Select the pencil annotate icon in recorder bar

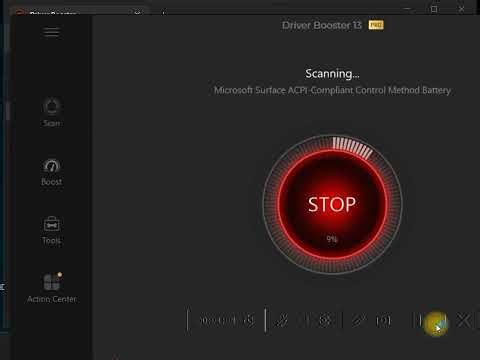(x=359, y=320)
